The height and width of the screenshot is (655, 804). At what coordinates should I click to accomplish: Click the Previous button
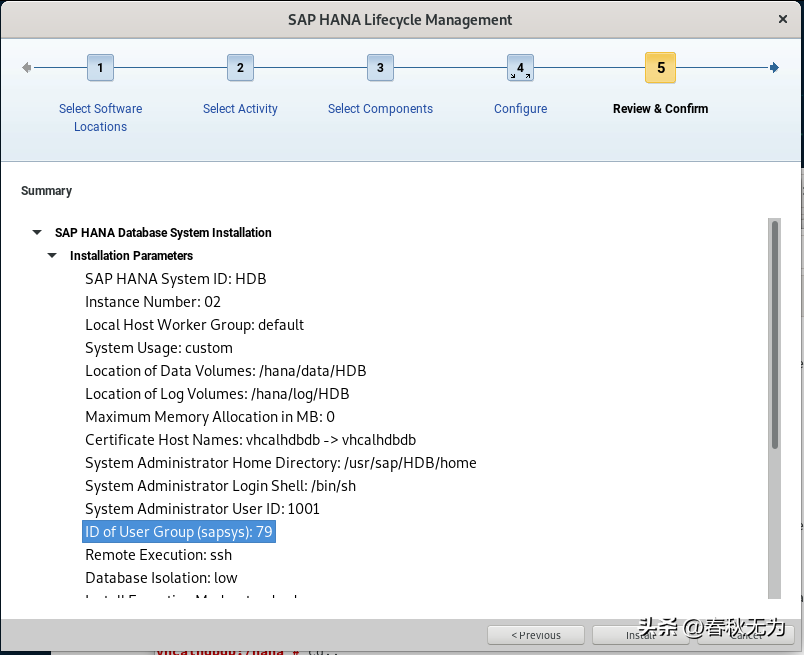(536, 634)
